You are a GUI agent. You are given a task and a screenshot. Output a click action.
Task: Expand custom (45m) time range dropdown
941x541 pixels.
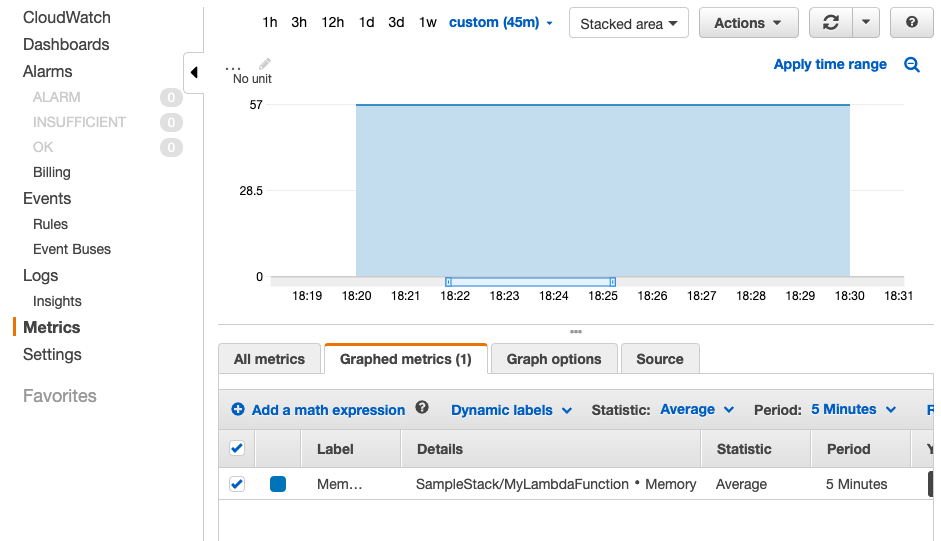[x=501, y=23]
